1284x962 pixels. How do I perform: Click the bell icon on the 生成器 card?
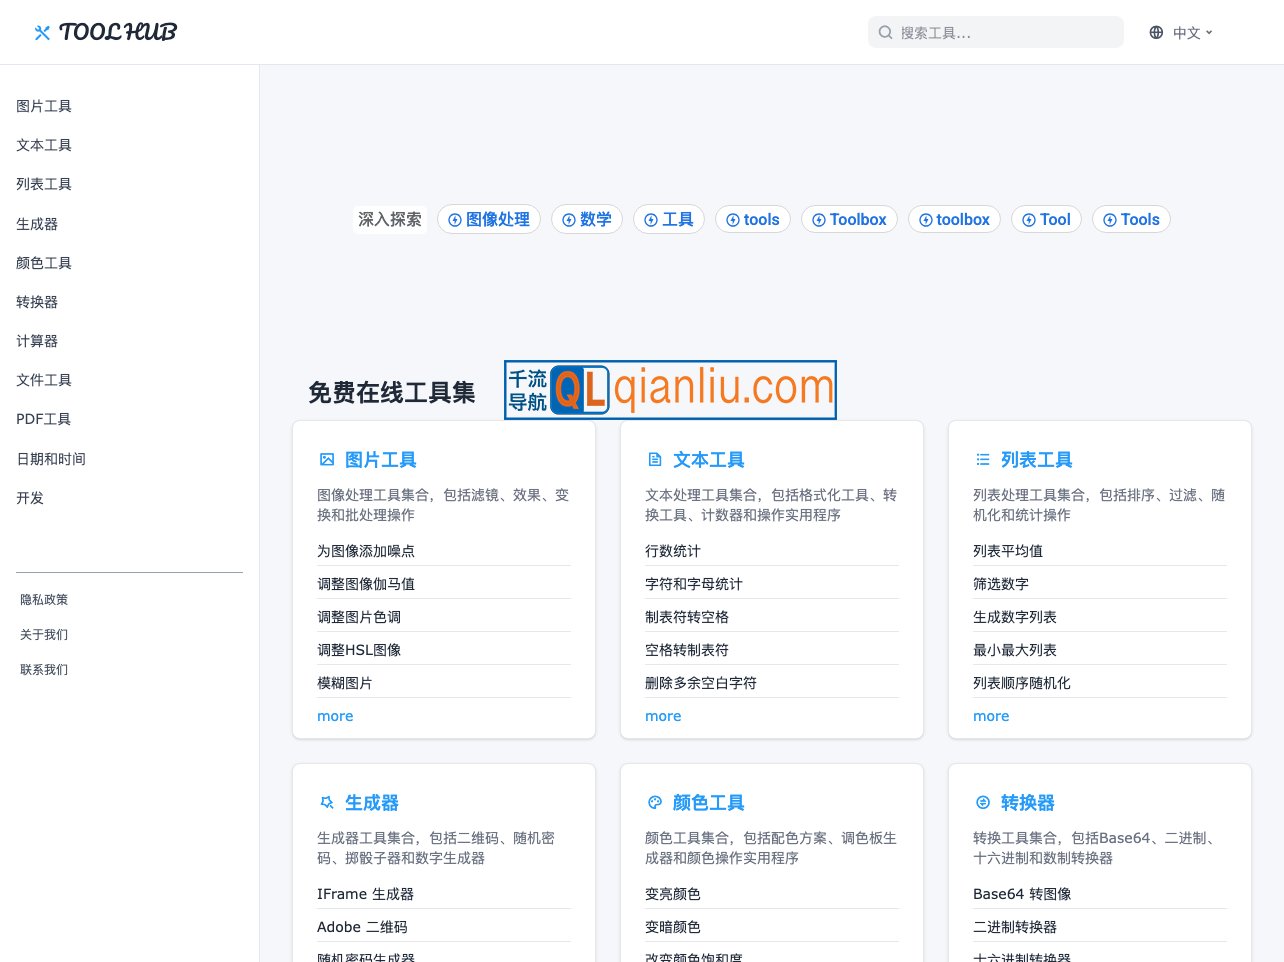(x=327, y=802)
